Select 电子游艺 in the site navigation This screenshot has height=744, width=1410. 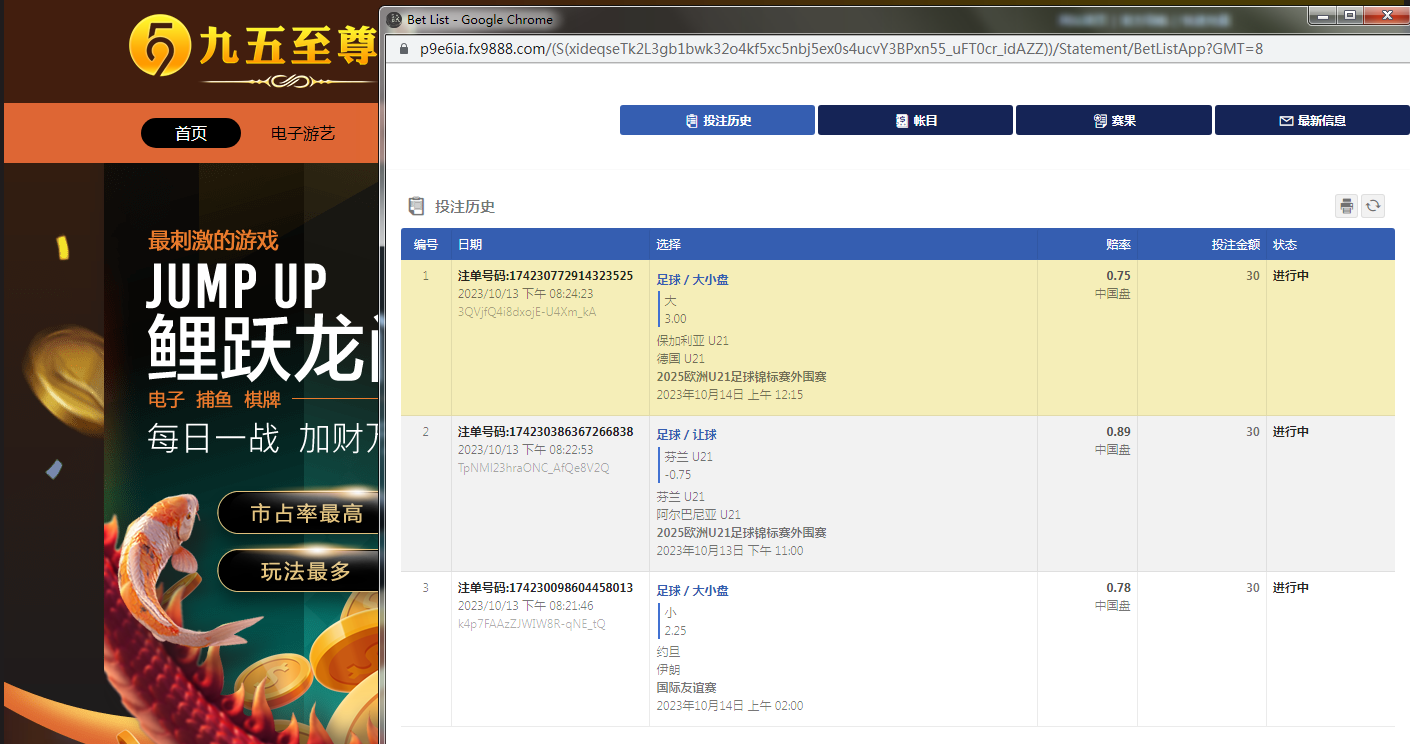click(303, 133)
